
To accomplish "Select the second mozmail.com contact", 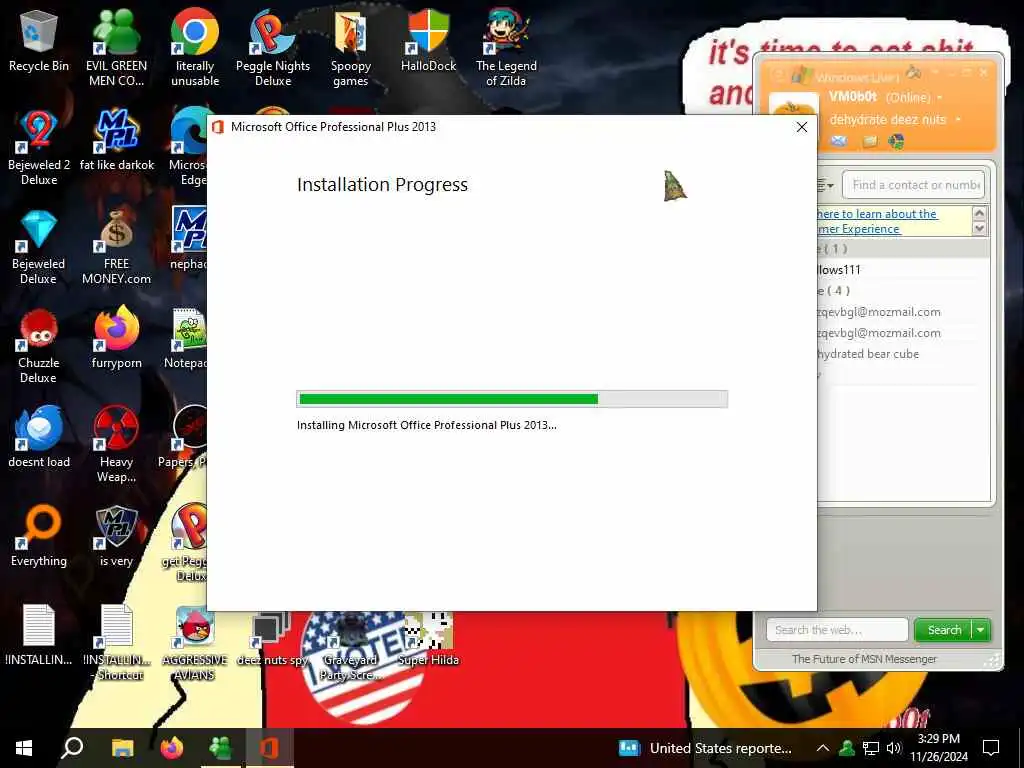I will point(902,332).
